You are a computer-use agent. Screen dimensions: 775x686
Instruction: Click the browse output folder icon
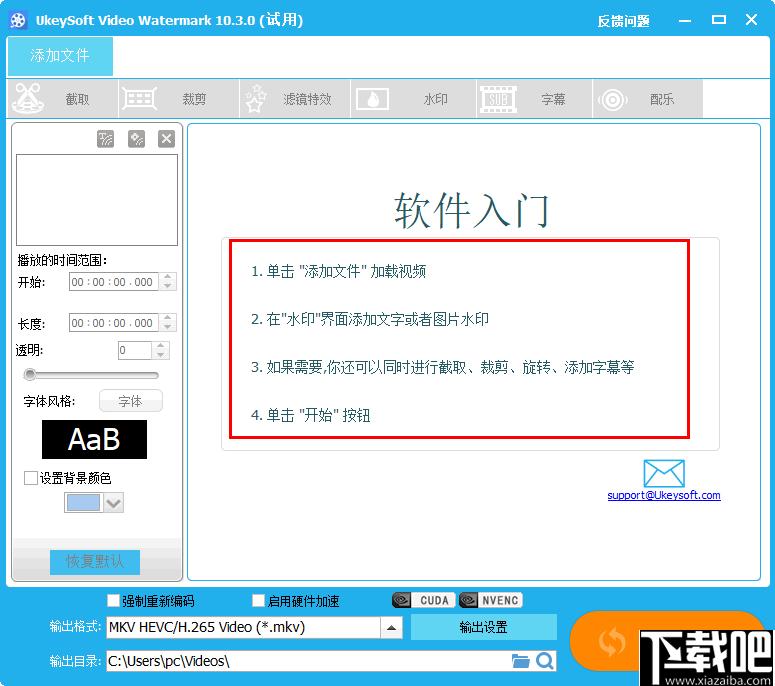coord(520,661)
